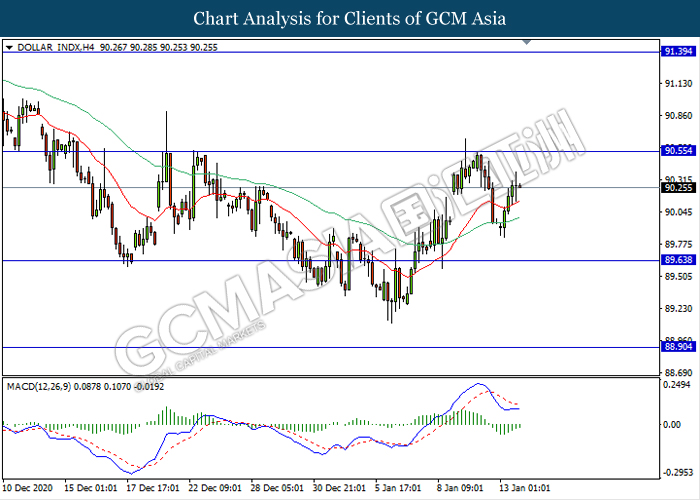Select the 91.394 resistance price label
Screen dimensions: 700x500
pyautogui.click(x=675, y=51)
